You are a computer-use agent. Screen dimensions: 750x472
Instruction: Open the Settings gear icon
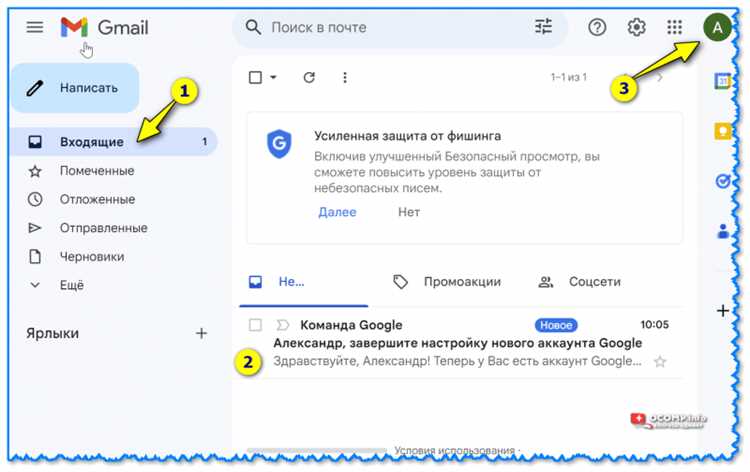(636, 27)
